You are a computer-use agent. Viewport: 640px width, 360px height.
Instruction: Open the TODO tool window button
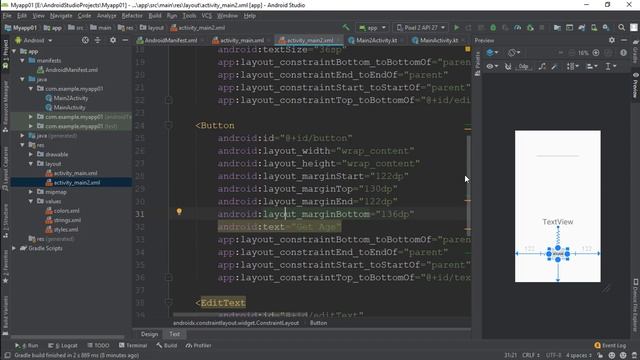[x=99, y=345]
